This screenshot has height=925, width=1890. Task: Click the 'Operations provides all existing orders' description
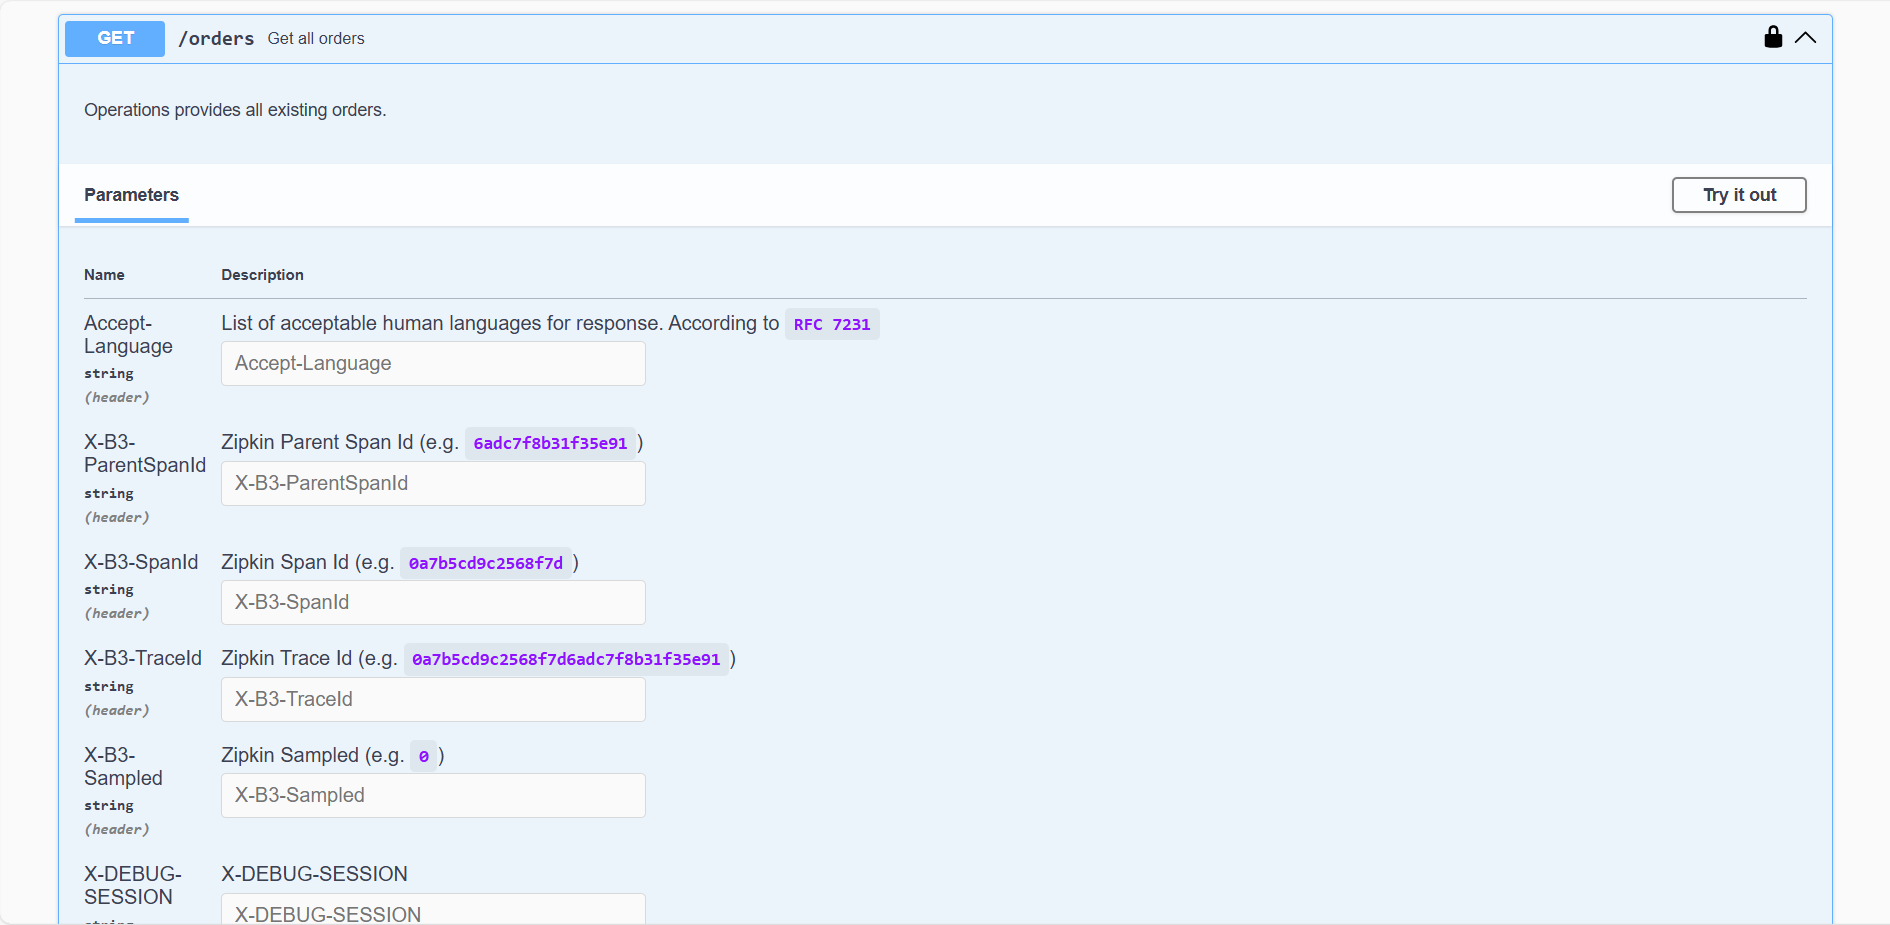234,110
